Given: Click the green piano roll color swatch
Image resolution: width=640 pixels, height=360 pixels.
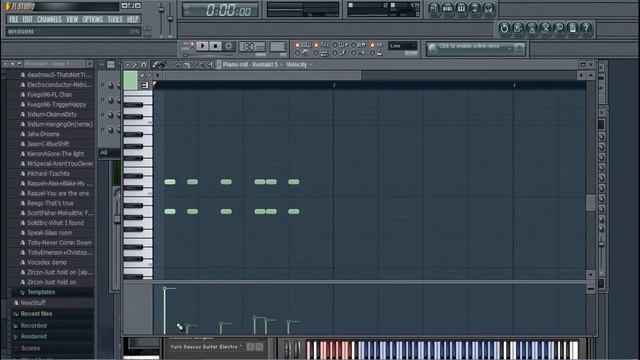Looking at the screenshot, I should click(131, 80).
